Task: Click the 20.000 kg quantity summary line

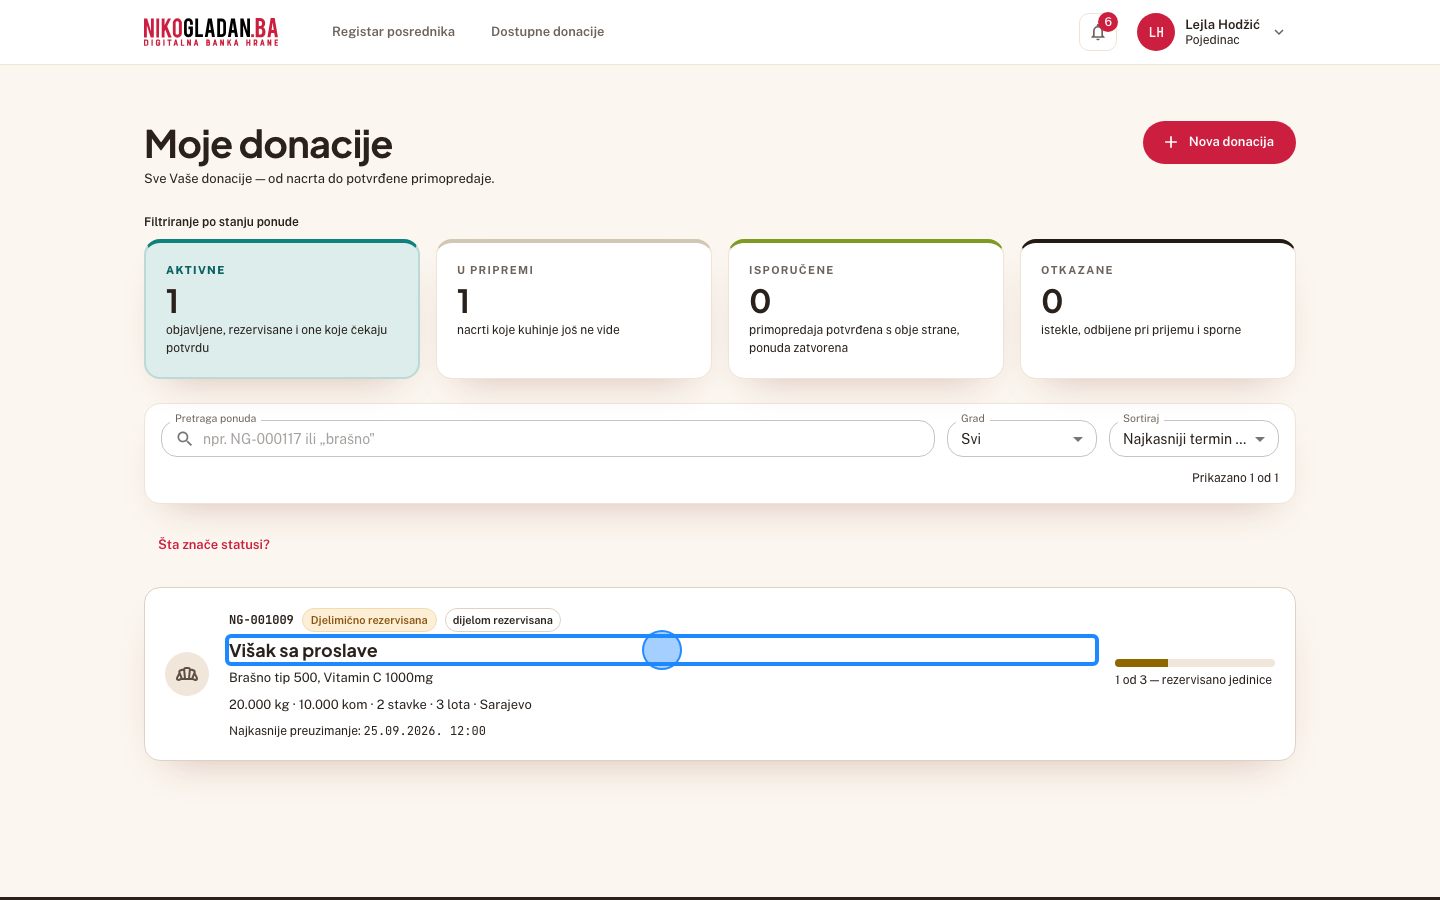Action: (x=380, y=705)
